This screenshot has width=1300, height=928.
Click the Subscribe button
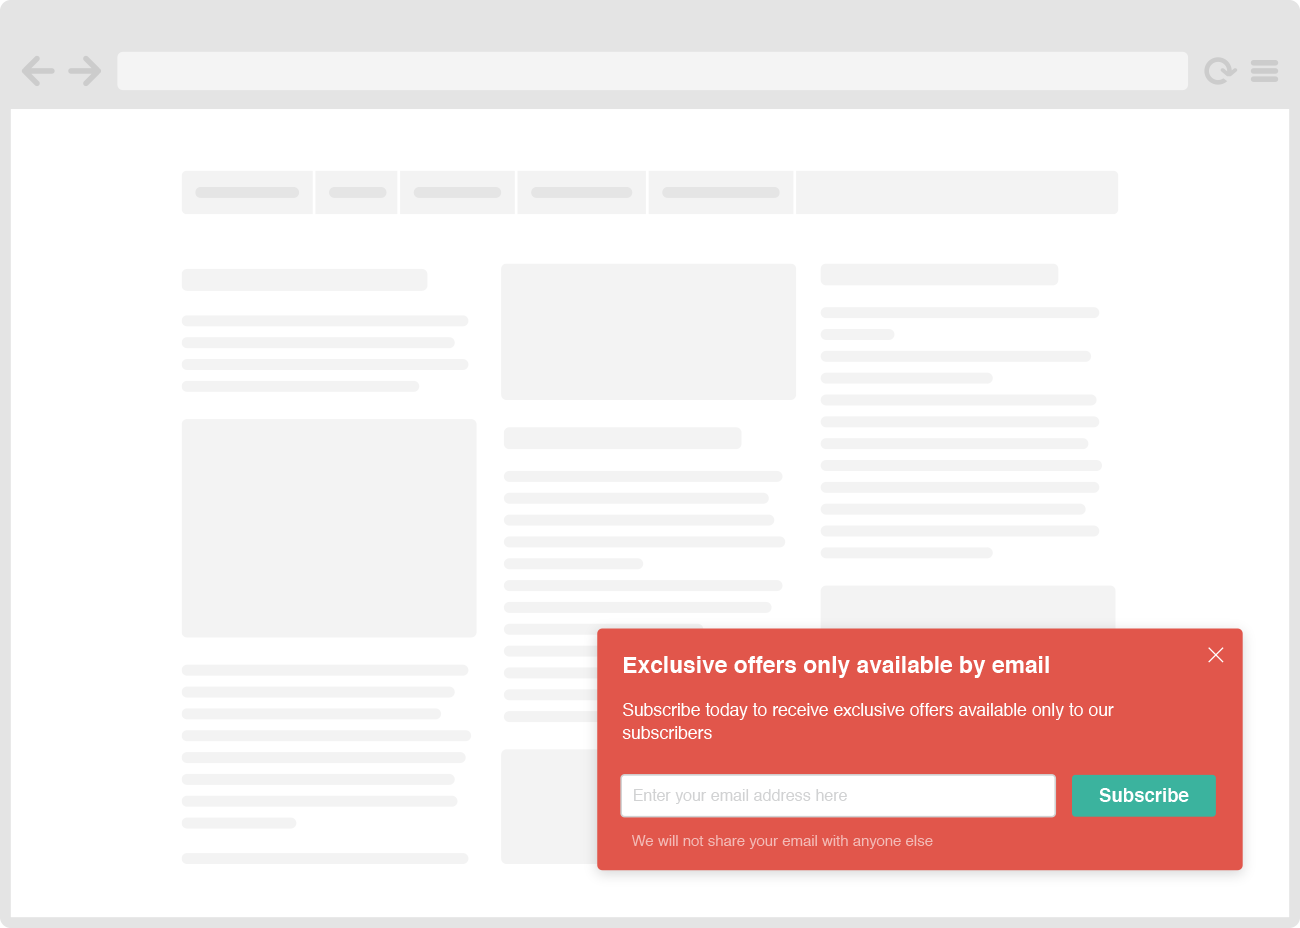[1144, 796]
